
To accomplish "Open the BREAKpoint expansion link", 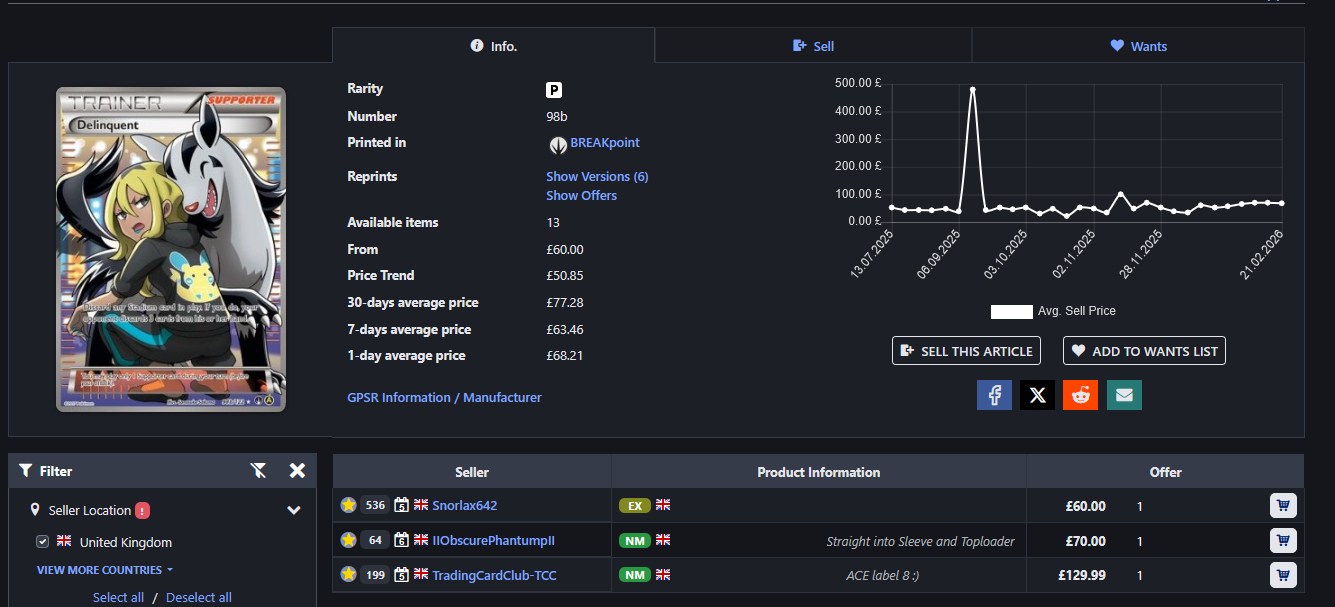I will 604,143.
